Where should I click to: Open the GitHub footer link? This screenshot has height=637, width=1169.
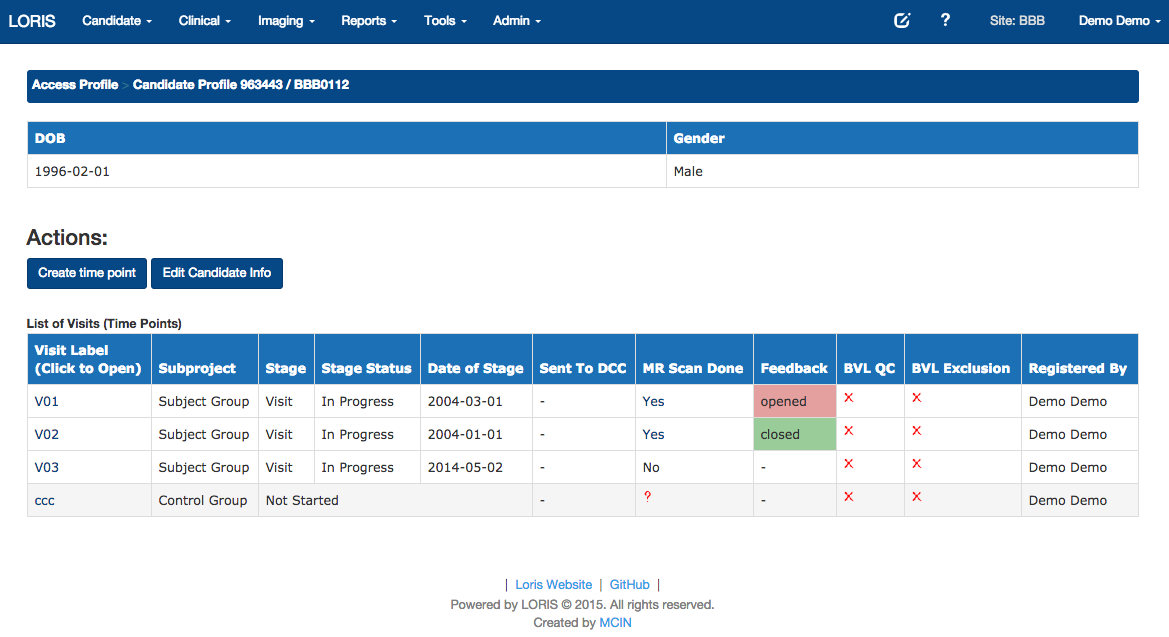pyautogui.click(x=629, y=585)
